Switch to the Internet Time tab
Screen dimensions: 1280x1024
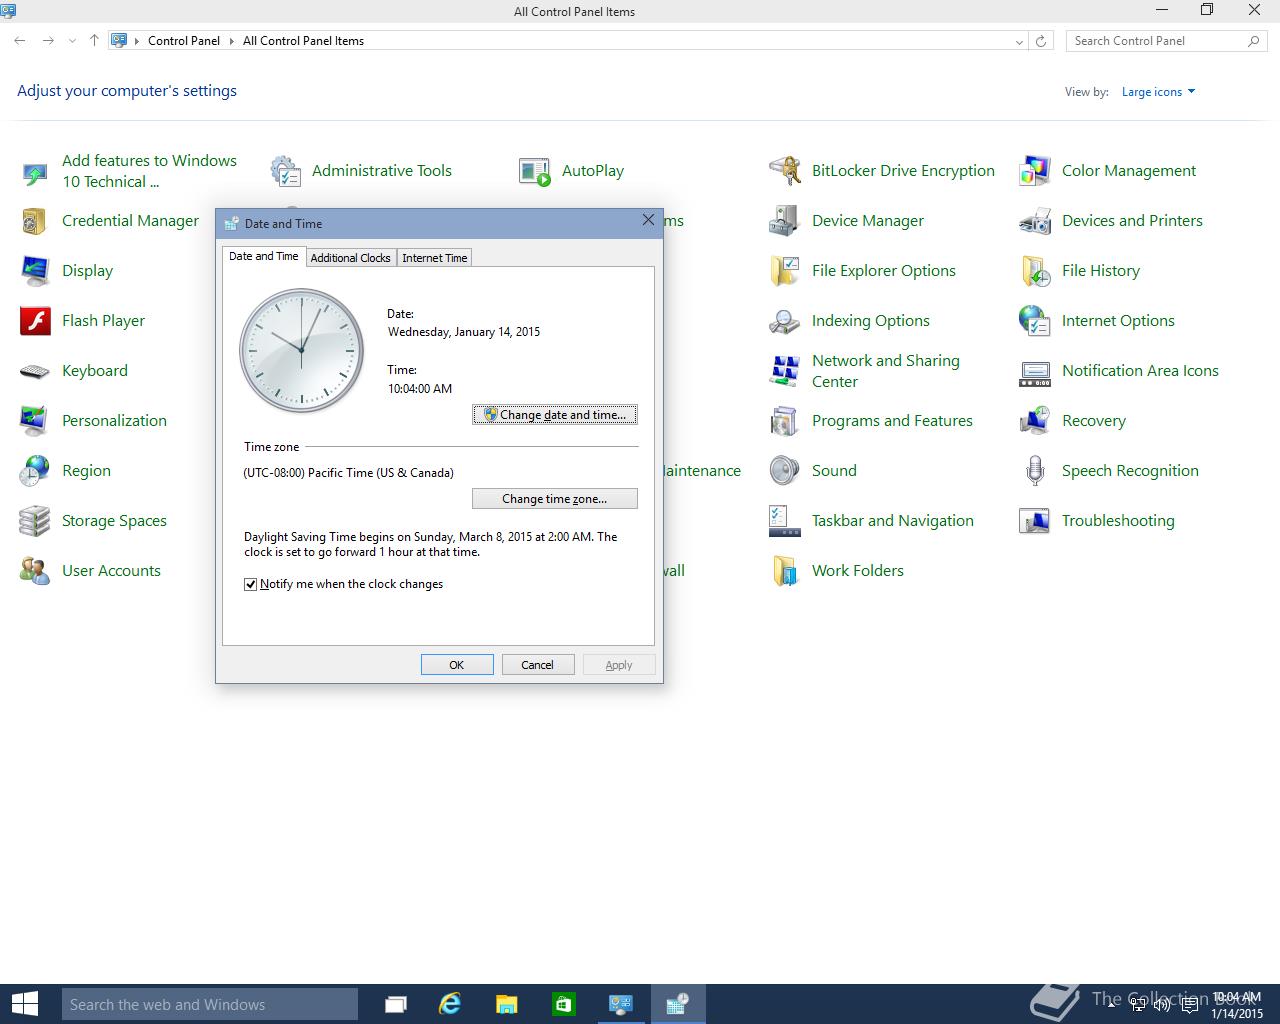(435, 258)
